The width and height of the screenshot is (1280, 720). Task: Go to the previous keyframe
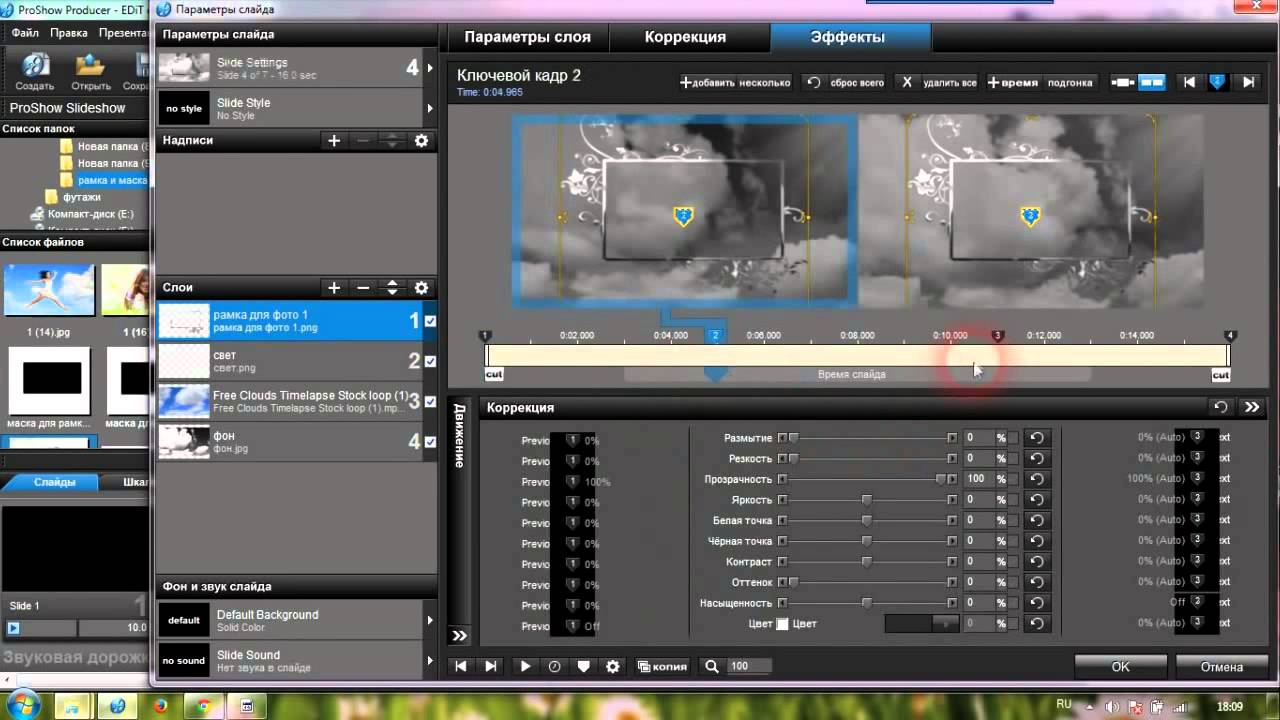1189,82
